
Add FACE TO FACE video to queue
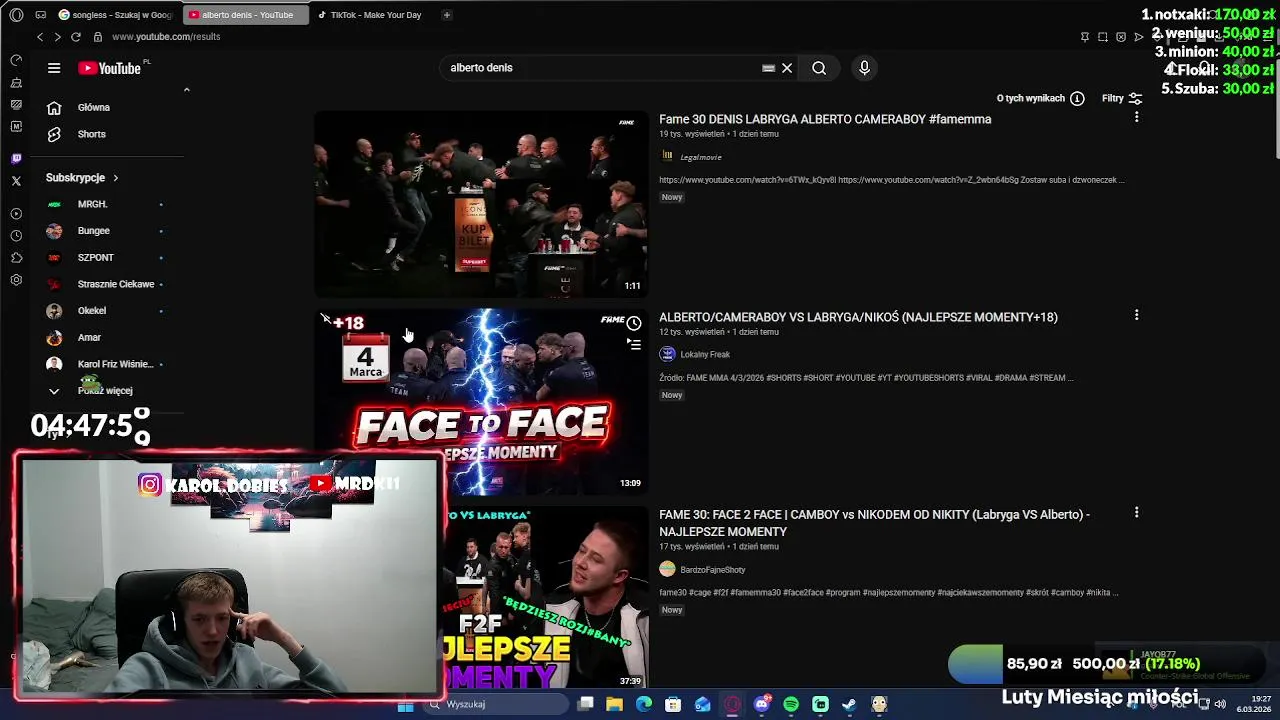coord(634,344)
